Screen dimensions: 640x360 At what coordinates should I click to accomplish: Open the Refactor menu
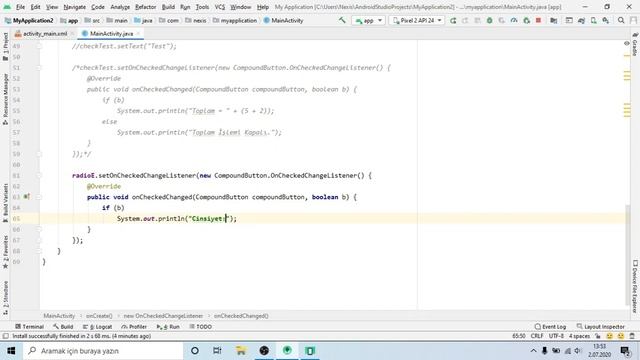point(145,7)
